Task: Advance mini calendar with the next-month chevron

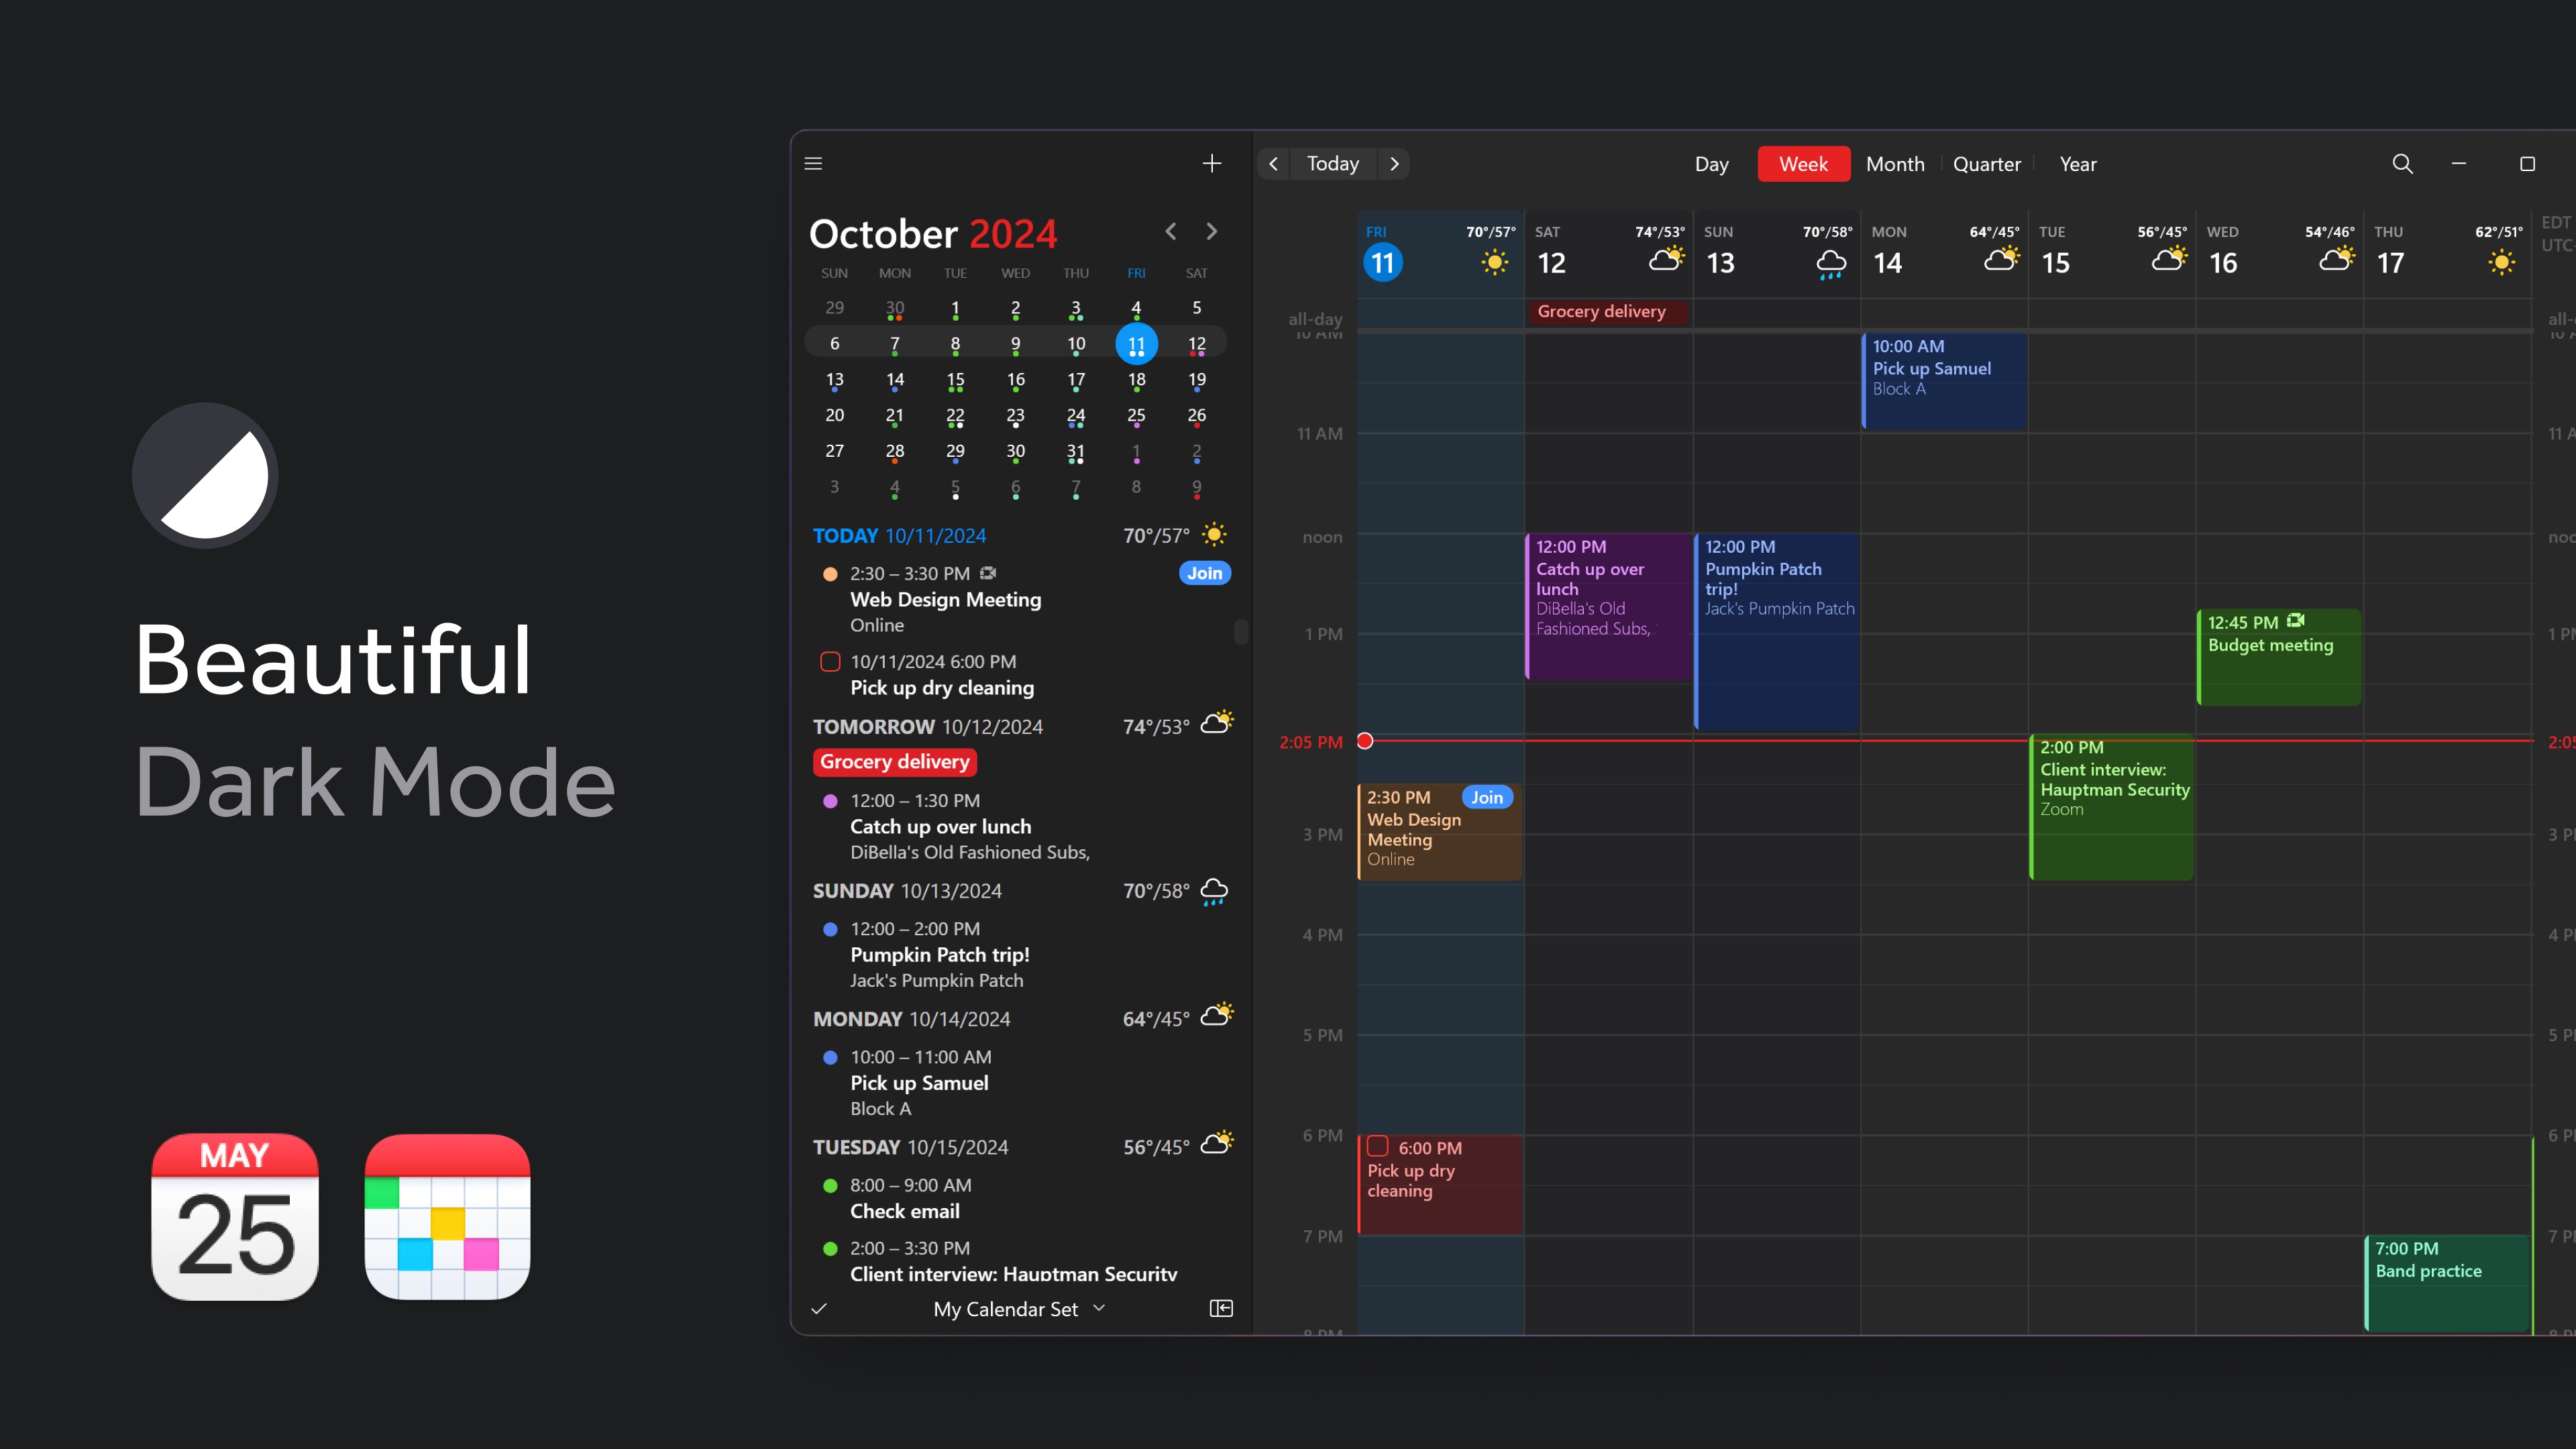Action: 1212,231
